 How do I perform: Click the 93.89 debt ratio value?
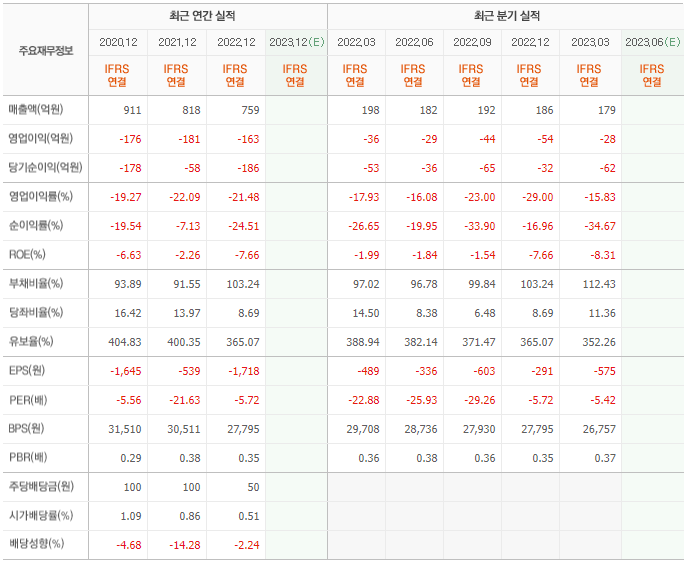(x=128, y=284)
